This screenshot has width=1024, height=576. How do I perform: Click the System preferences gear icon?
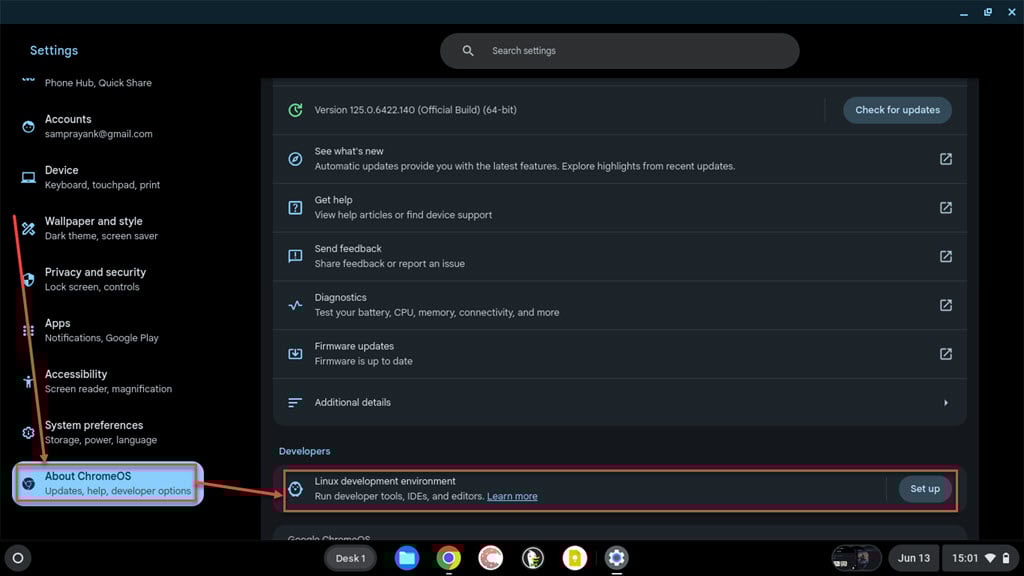coord(28,432)
